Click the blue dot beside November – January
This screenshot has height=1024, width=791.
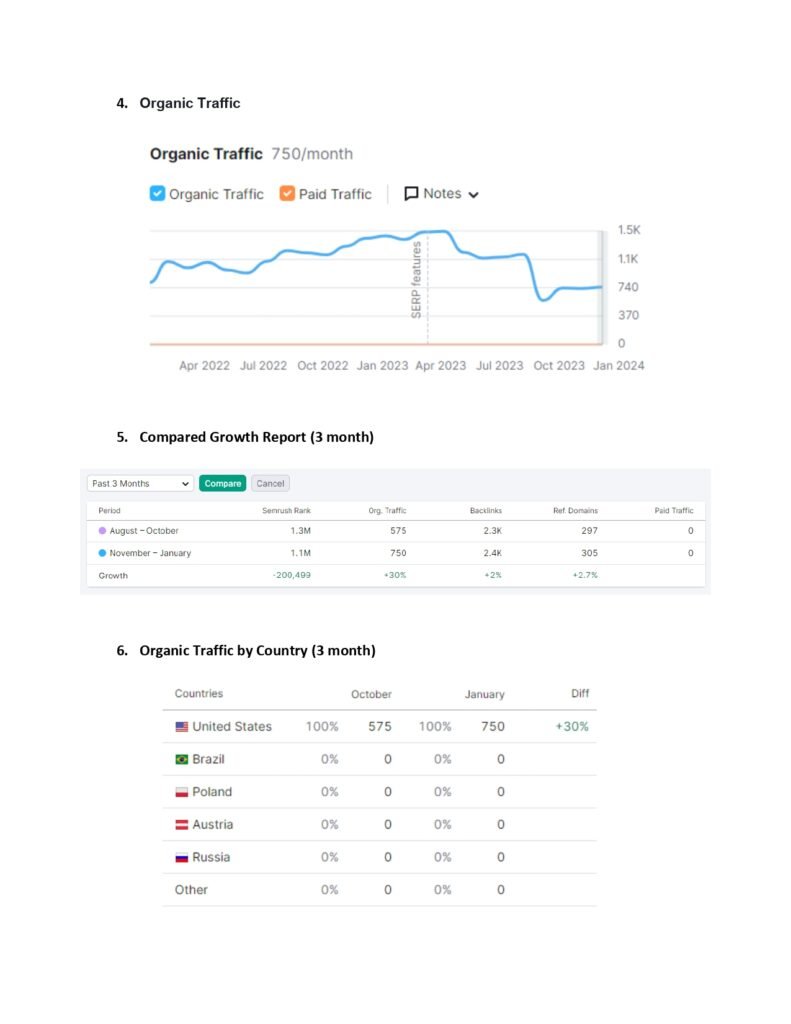[102, 553]
